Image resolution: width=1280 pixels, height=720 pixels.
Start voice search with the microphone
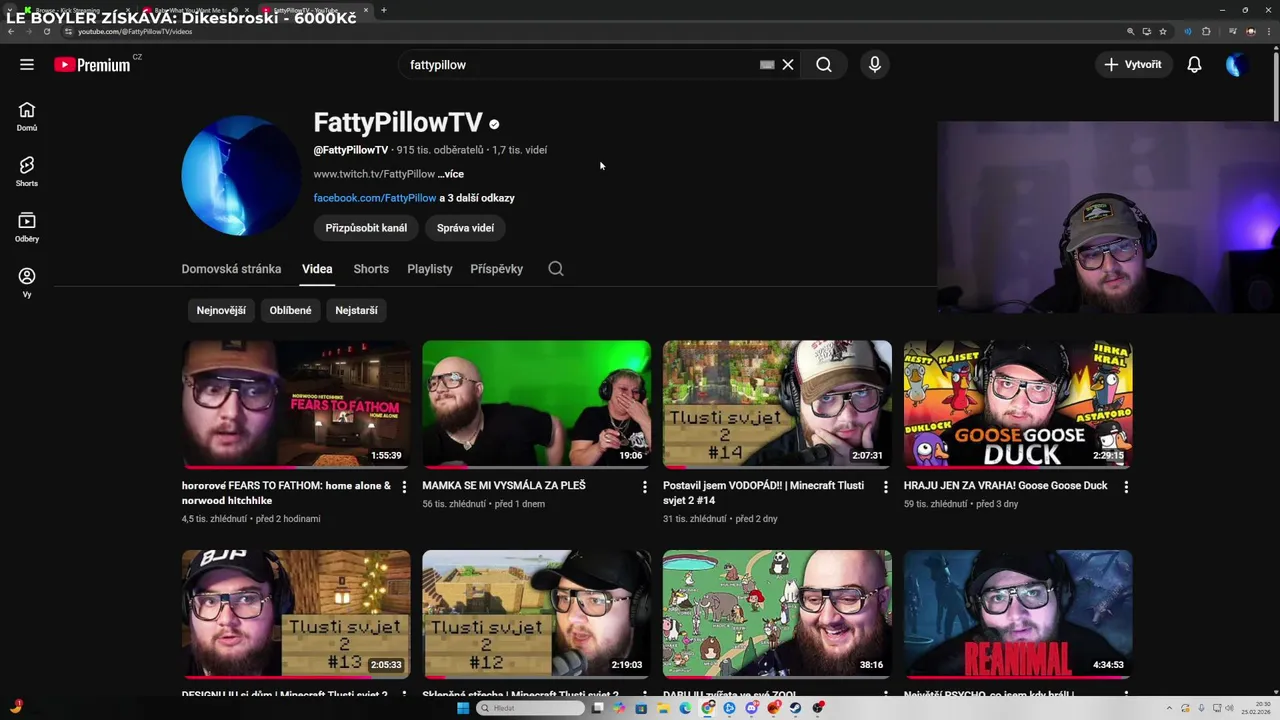pyautogui.click(x=875, y=65)
